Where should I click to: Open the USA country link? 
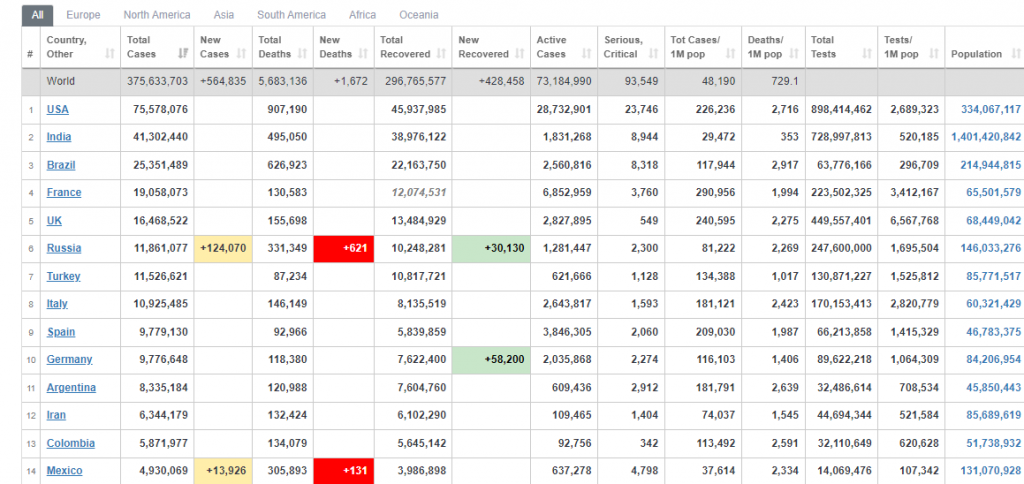click(57, 109)
